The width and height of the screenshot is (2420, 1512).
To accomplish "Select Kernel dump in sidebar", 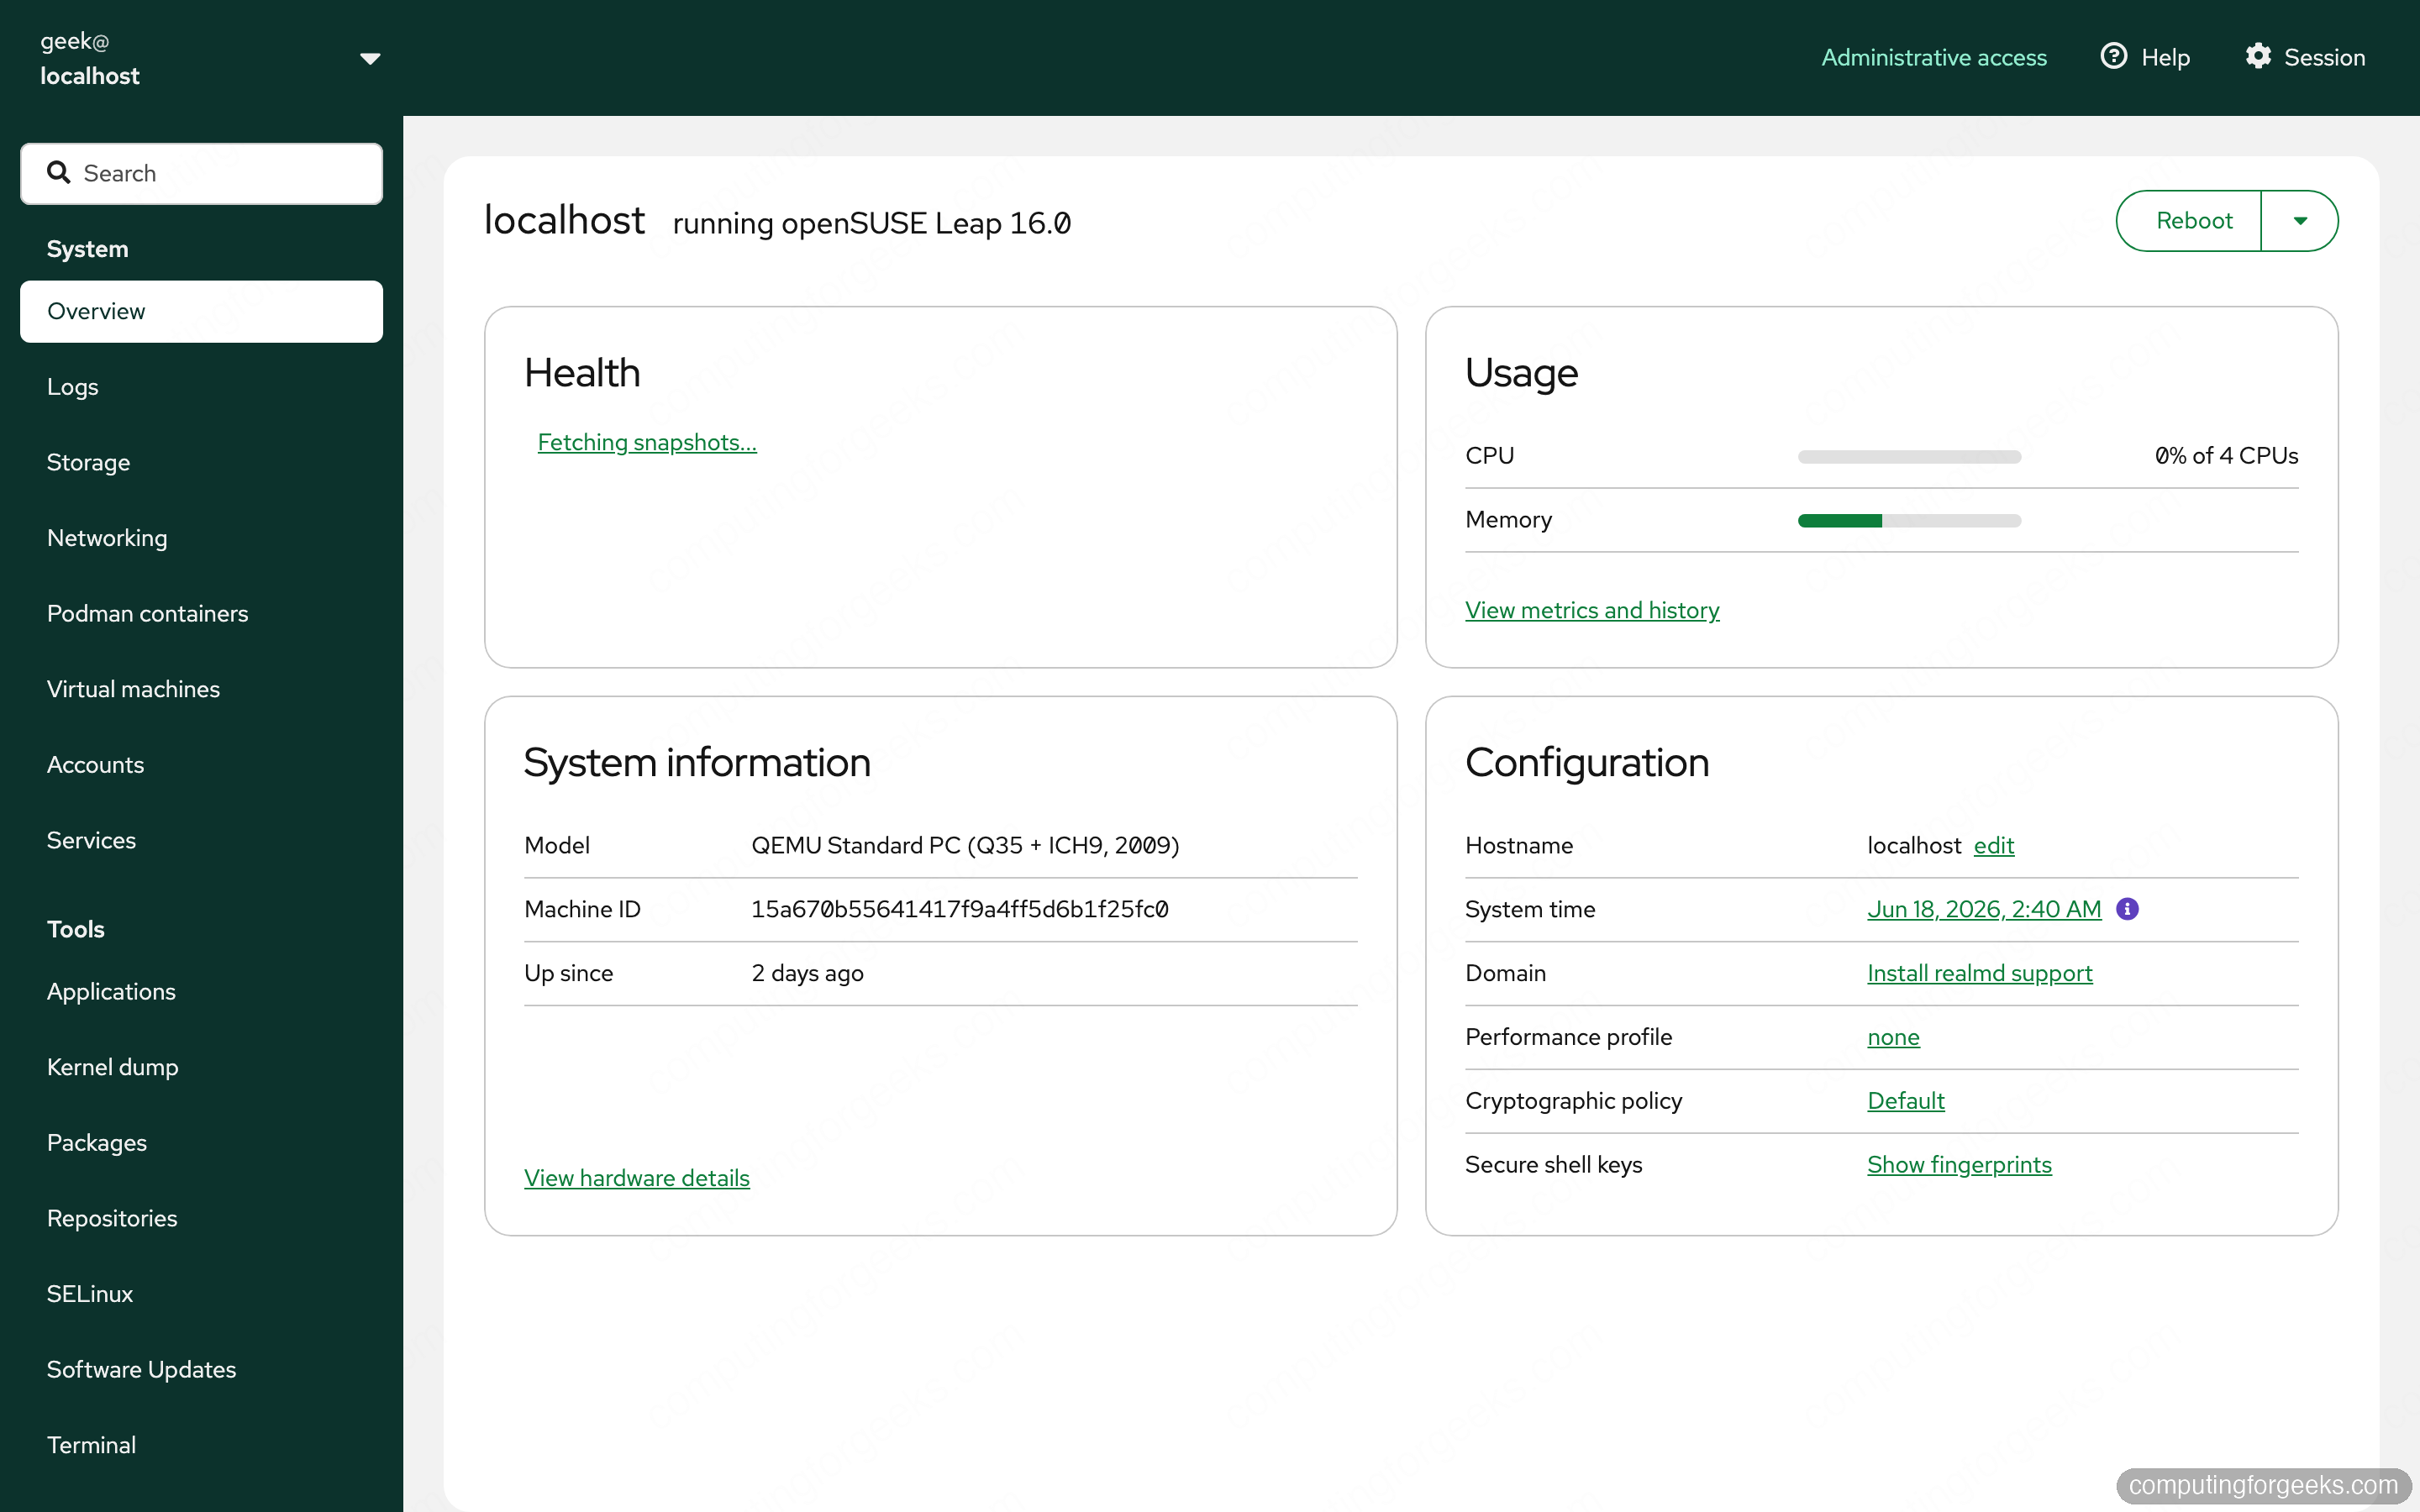I will coord(201,1067).
